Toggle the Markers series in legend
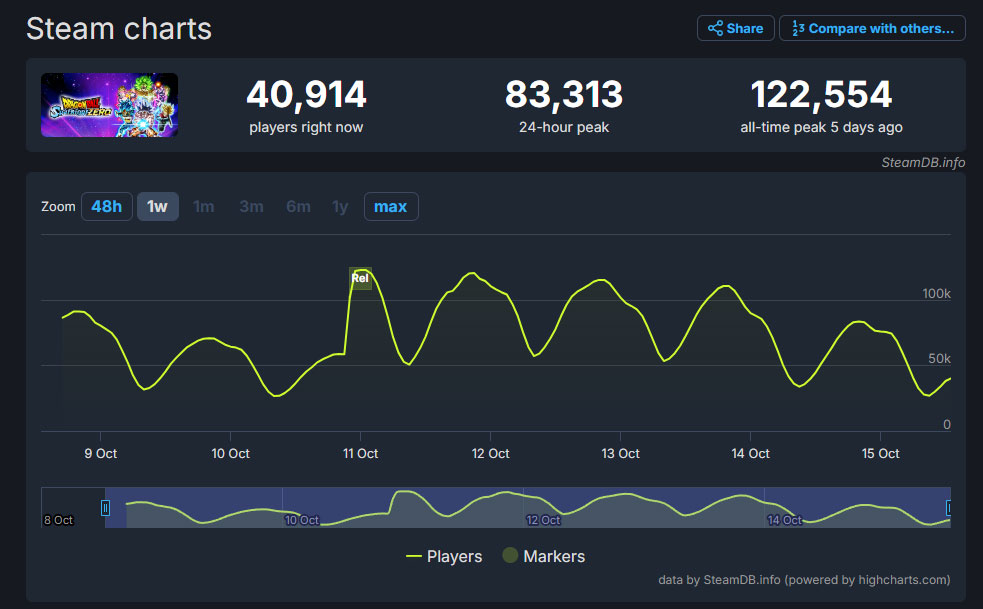Image resolution: width=983 pixels, height=609 pixels. [x=542, y=556]
